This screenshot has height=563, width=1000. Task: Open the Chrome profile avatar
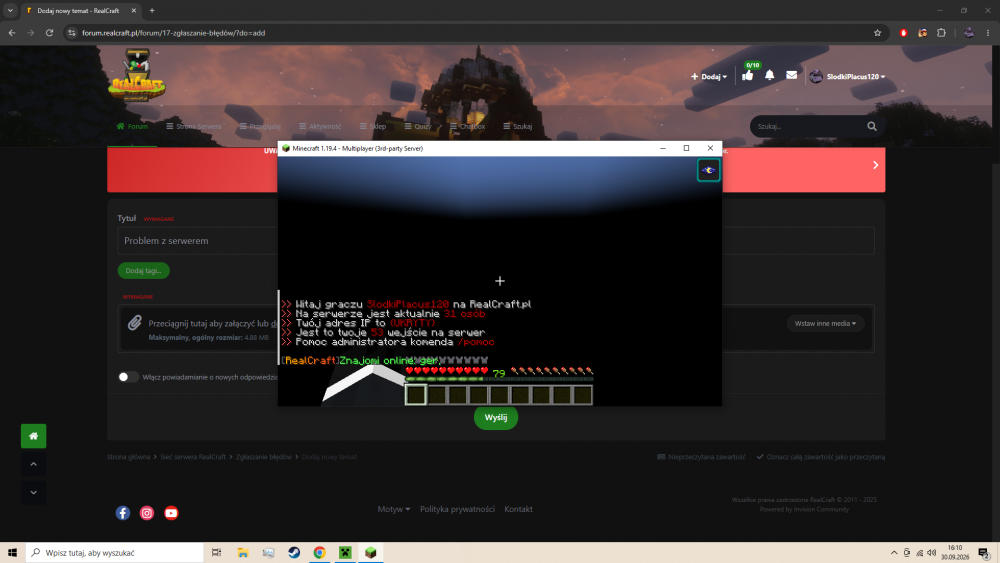click(969, 33)
